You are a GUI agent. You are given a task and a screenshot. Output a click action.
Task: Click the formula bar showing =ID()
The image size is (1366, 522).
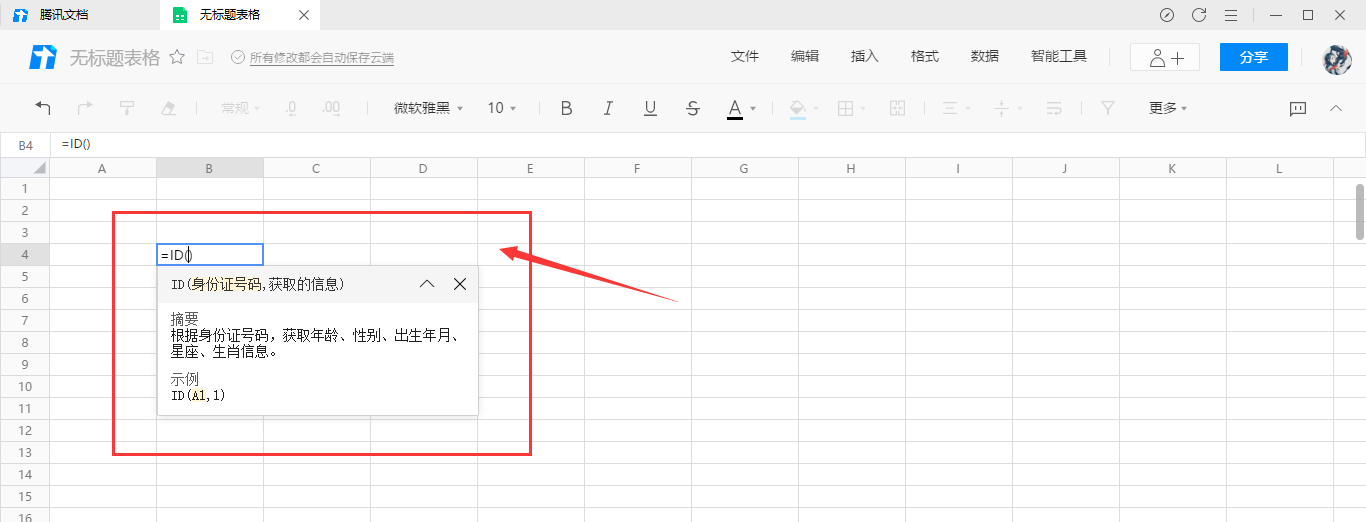click(710, 145)
